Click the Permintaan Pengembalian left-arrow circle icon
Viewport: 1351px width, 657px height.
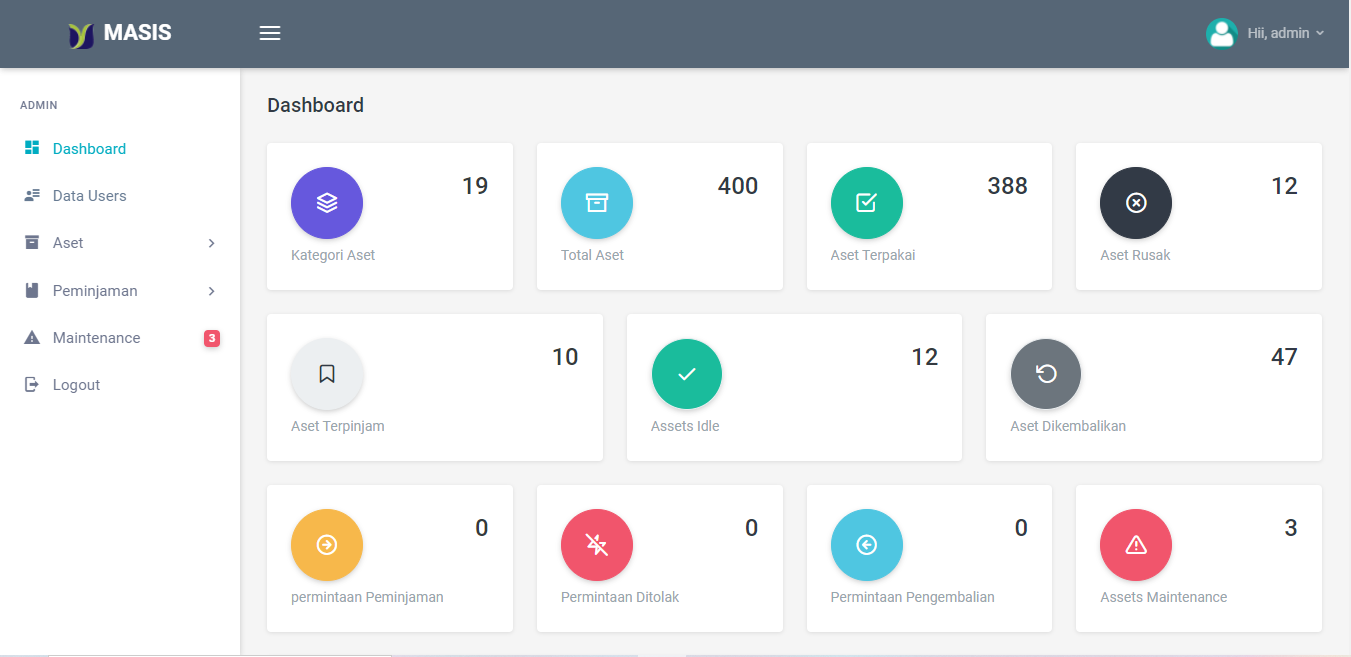[x=866, y=545]
